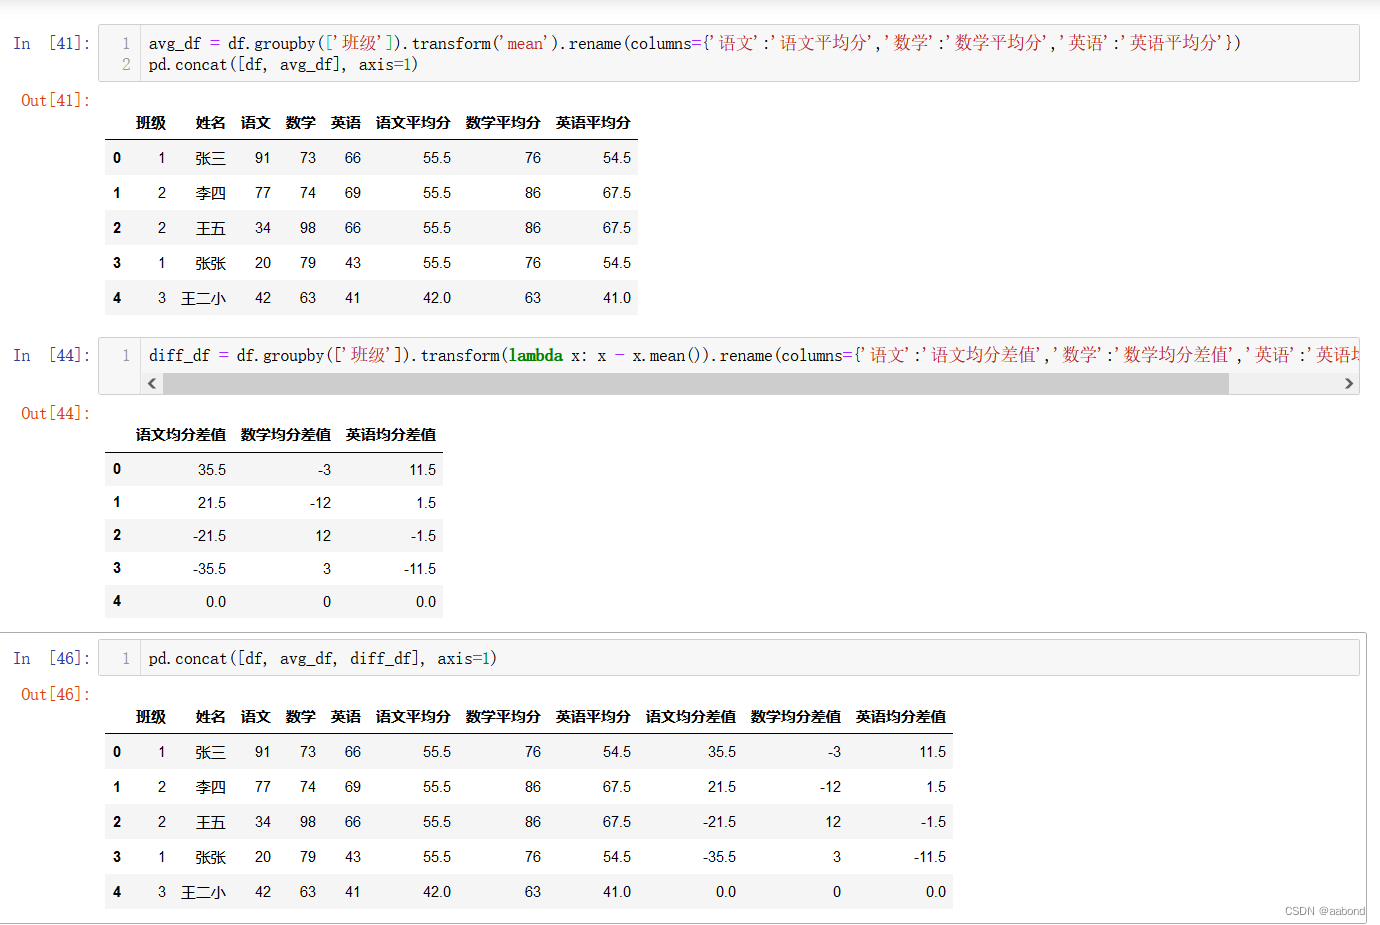Select the Out[44] prompt label
Image resolution: width=1380 pixels, height=925 pixels.
point(55,413)
